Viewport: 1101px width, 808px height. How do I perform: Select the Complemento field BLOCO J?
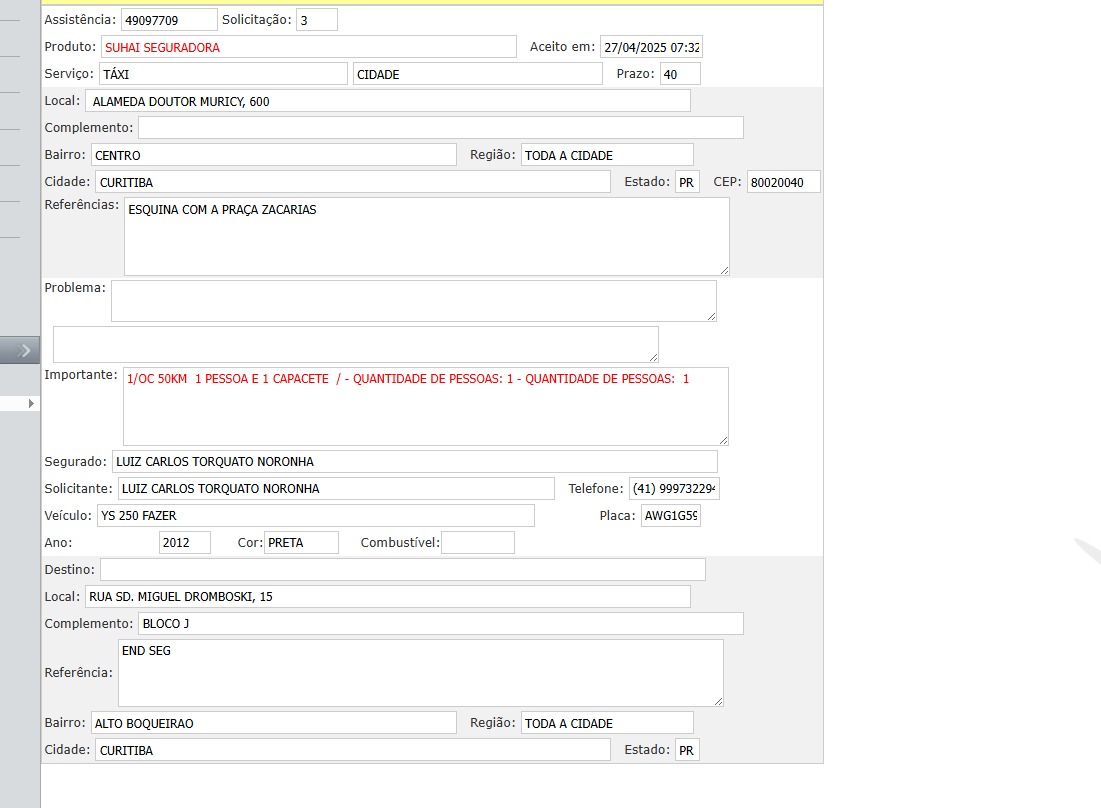(440, 623)
